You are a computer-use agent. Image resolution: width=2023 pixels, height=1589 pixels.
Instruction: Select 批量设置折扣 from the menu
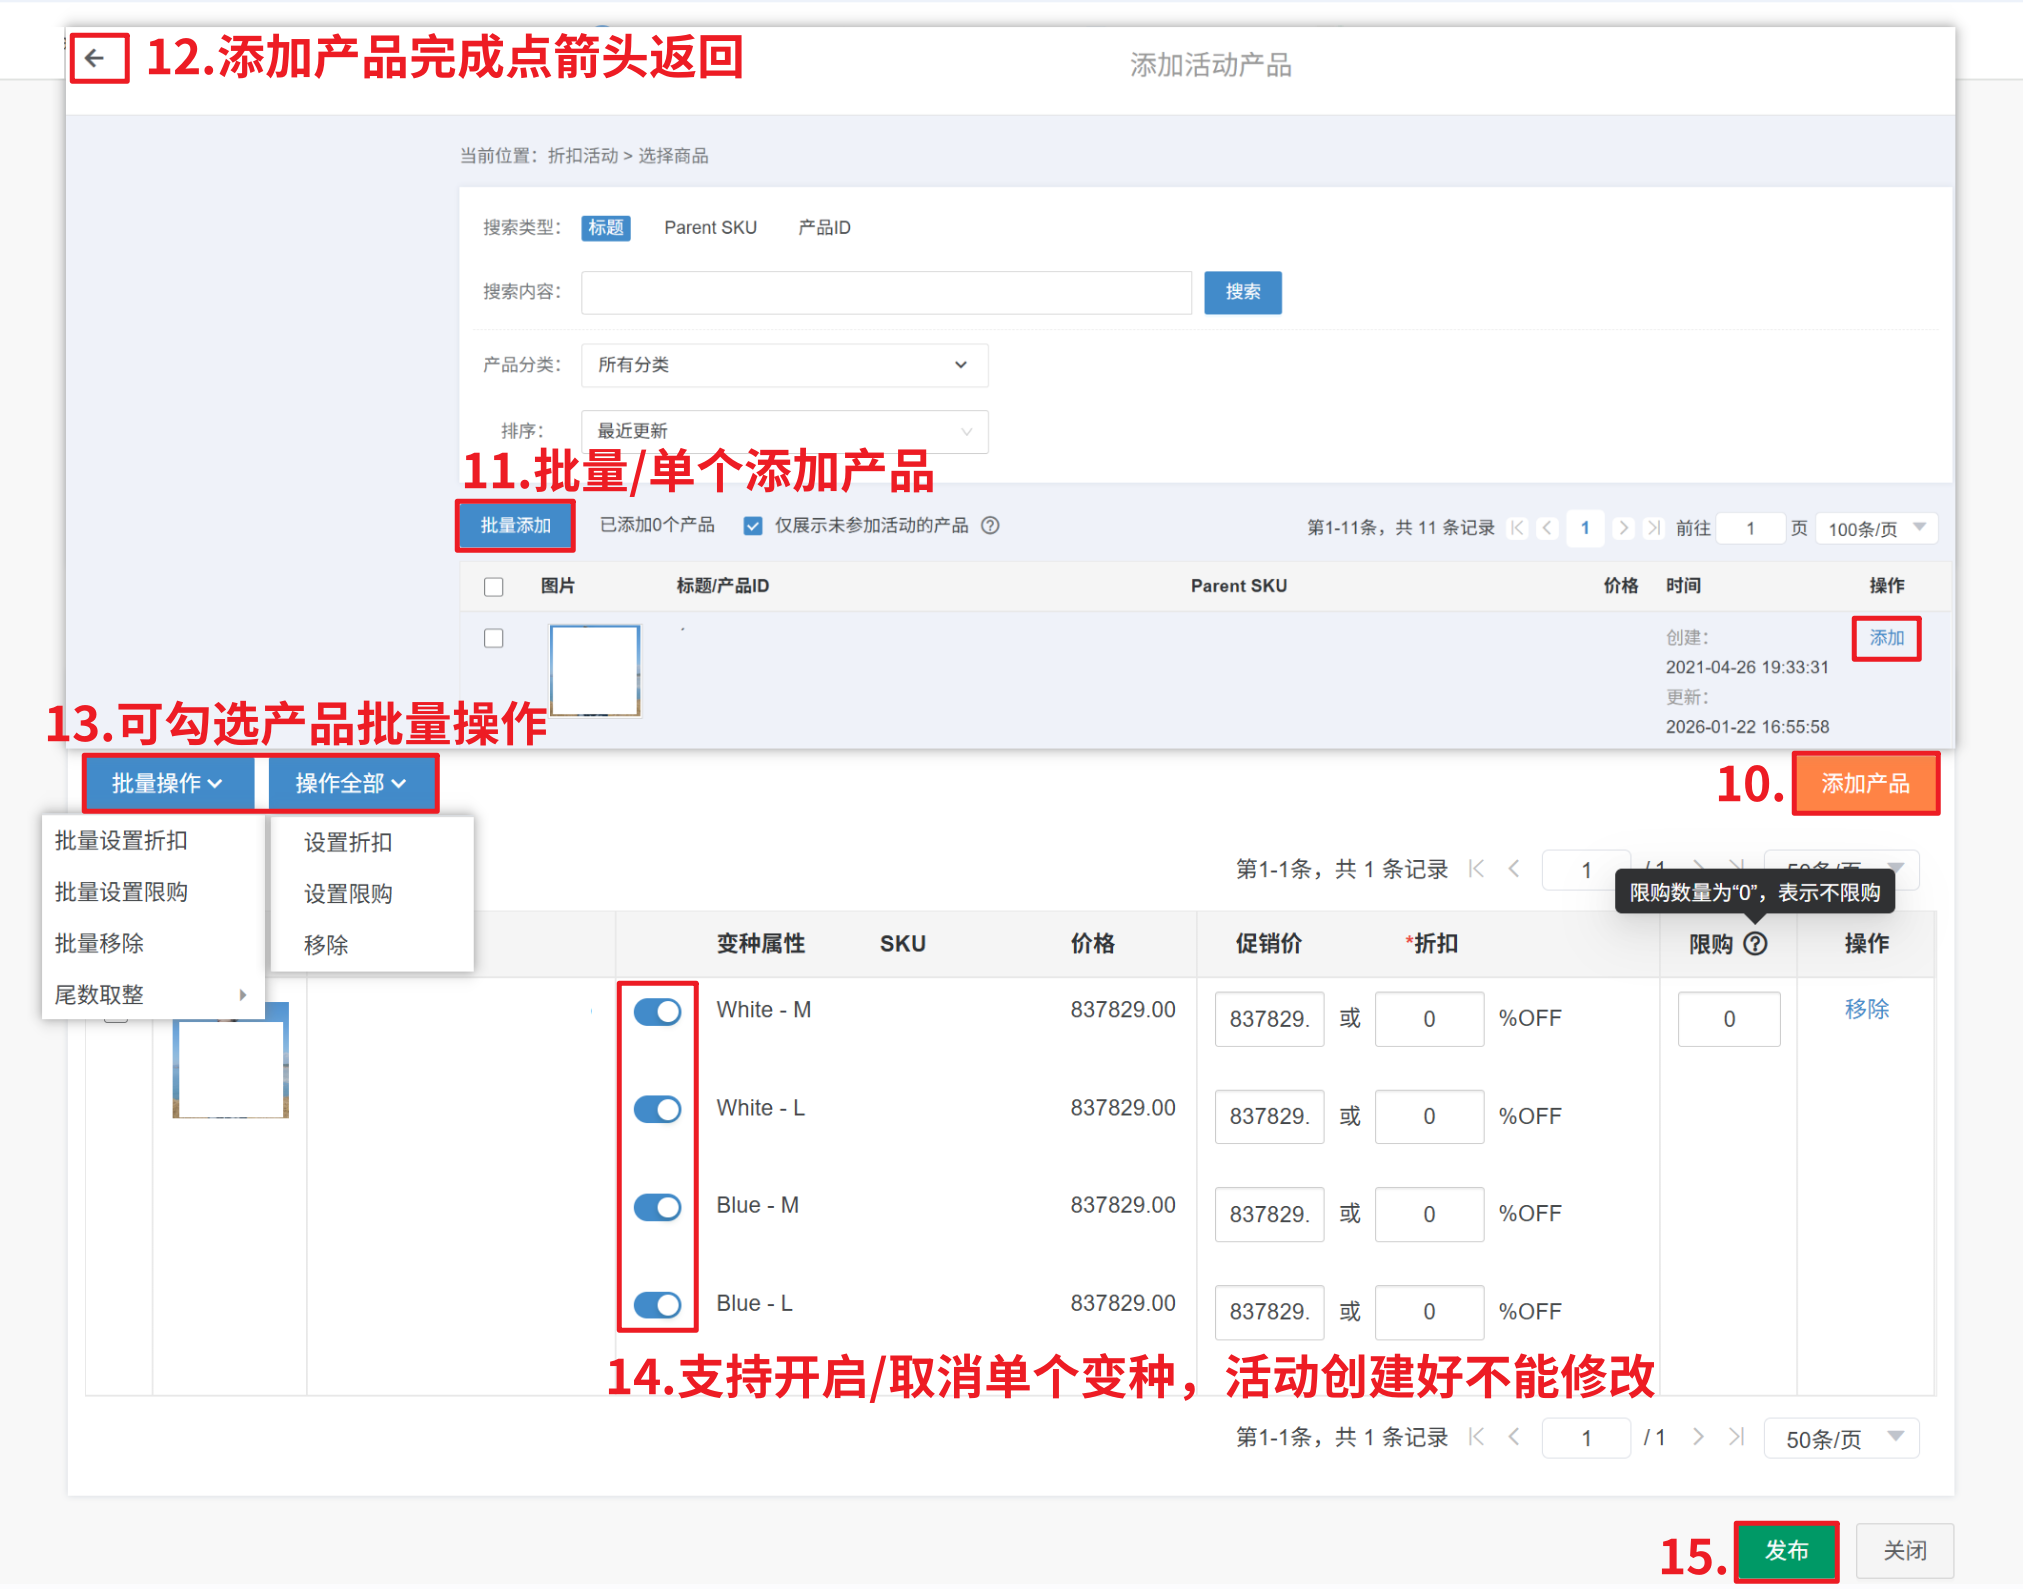click(x=121, y=841)
